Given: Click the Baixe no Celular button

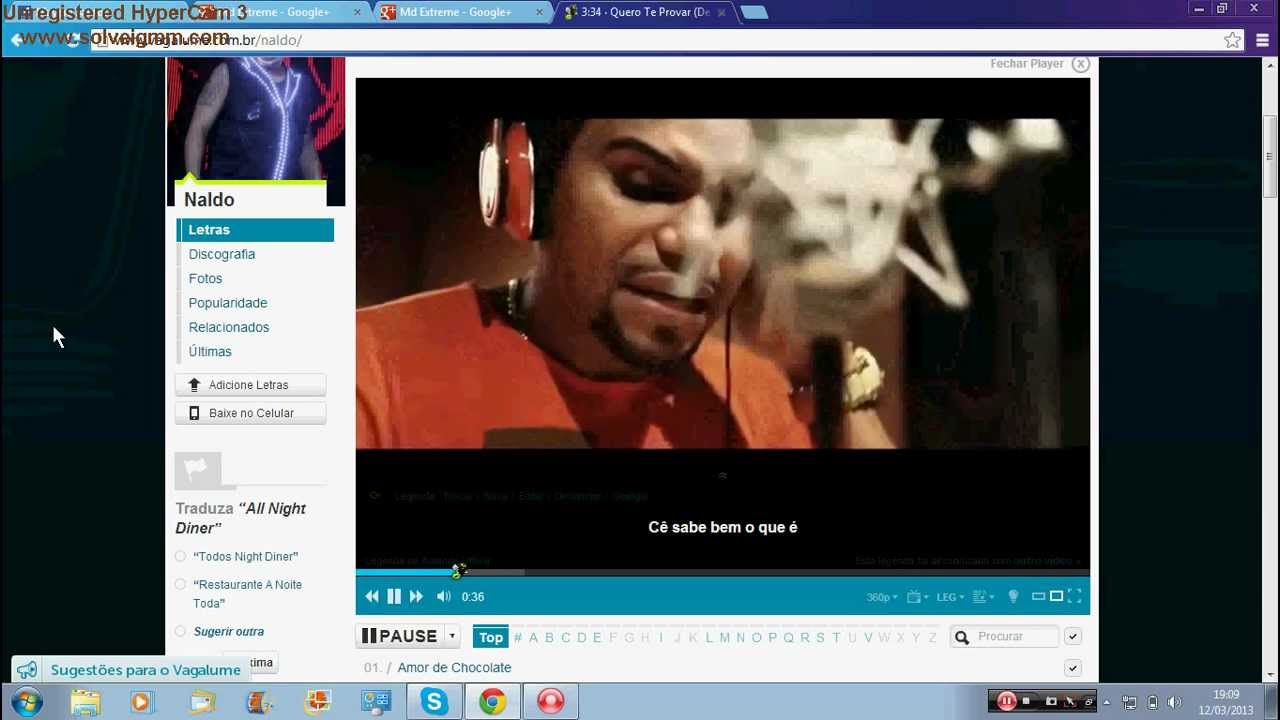Looking at the screenshot, I should point(250,413).
